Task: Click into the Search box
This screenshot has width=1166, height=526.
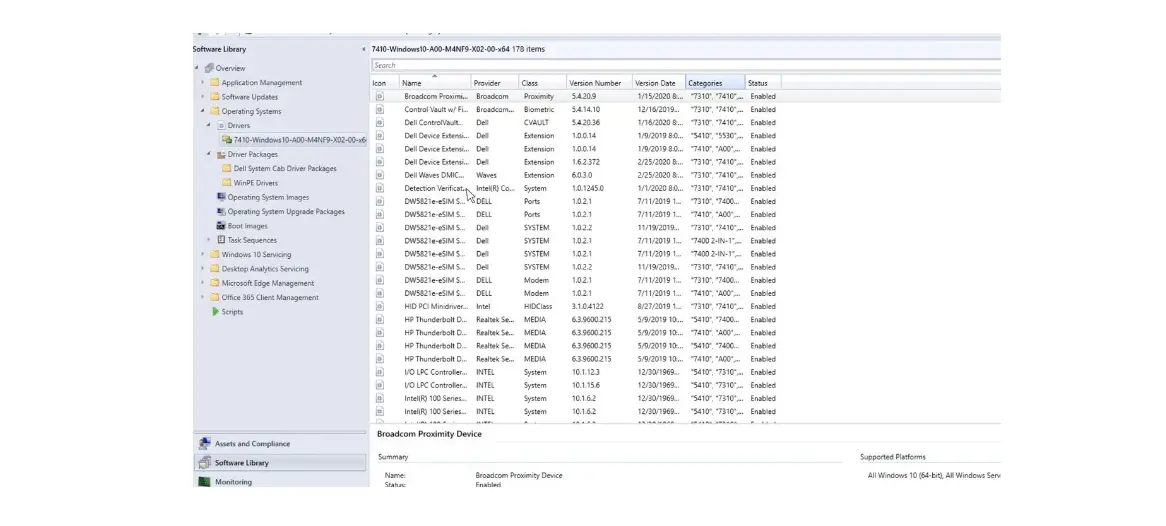Action: [x=685, y=65]
